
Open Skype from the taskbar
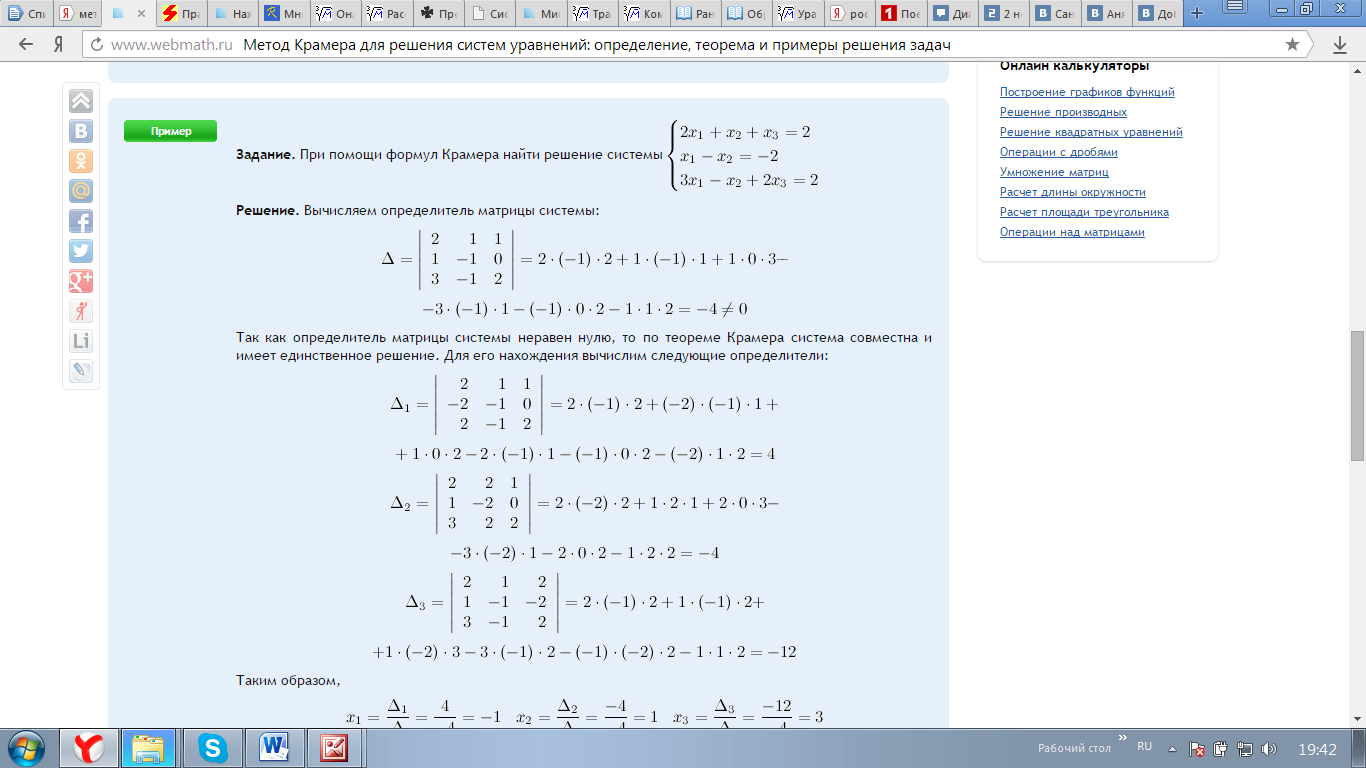pyautogui.click(x=211, y=748)
